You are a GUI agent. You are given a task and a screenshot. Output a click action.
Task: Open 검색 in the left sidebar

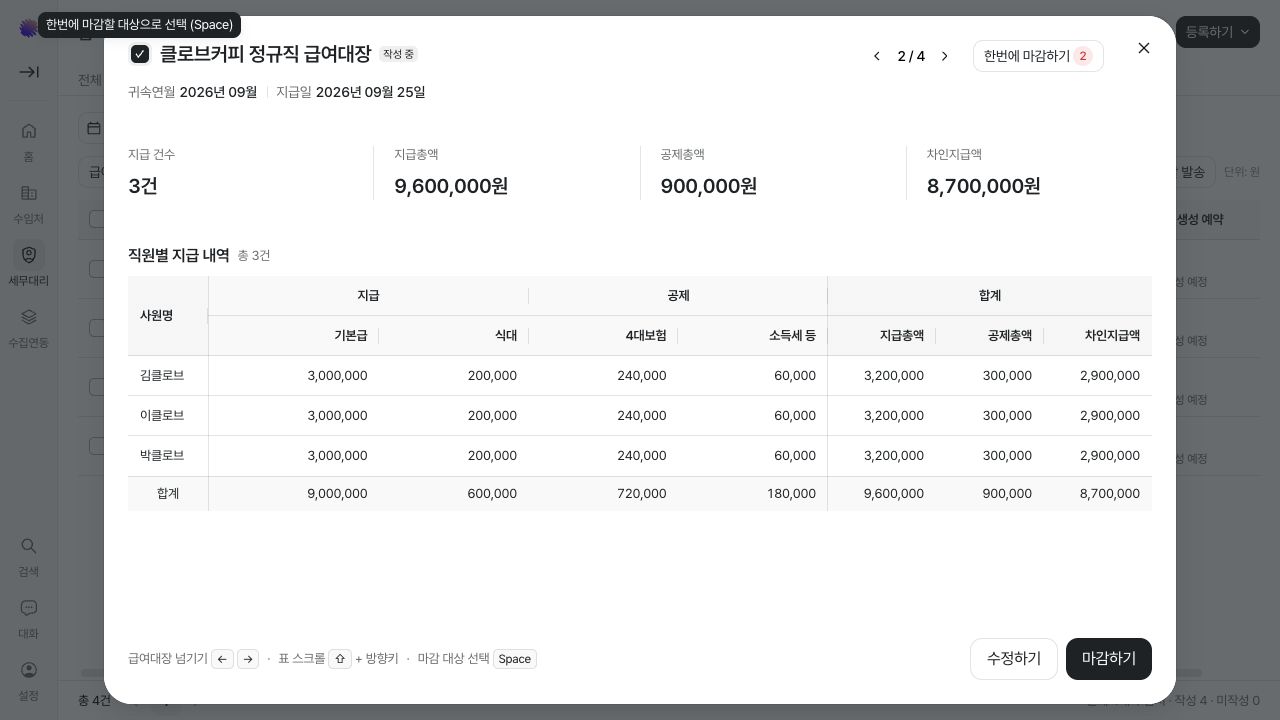pyautogui.click(x=29, y=556)
